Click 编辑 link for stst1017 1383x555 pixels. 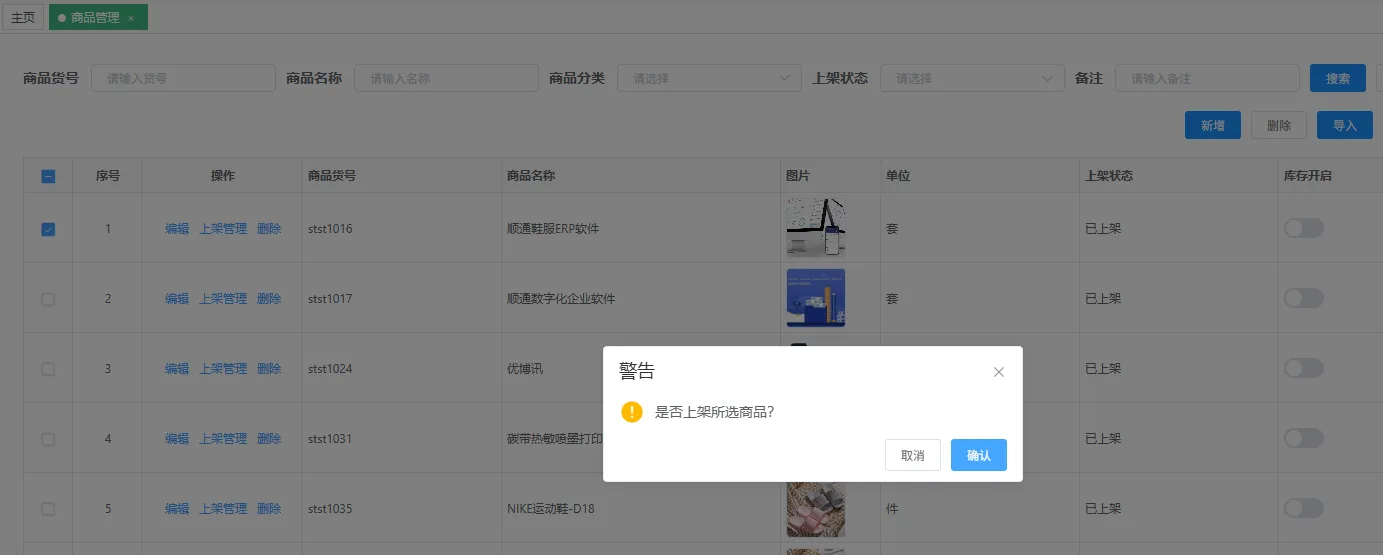click(x=177, y=299)
